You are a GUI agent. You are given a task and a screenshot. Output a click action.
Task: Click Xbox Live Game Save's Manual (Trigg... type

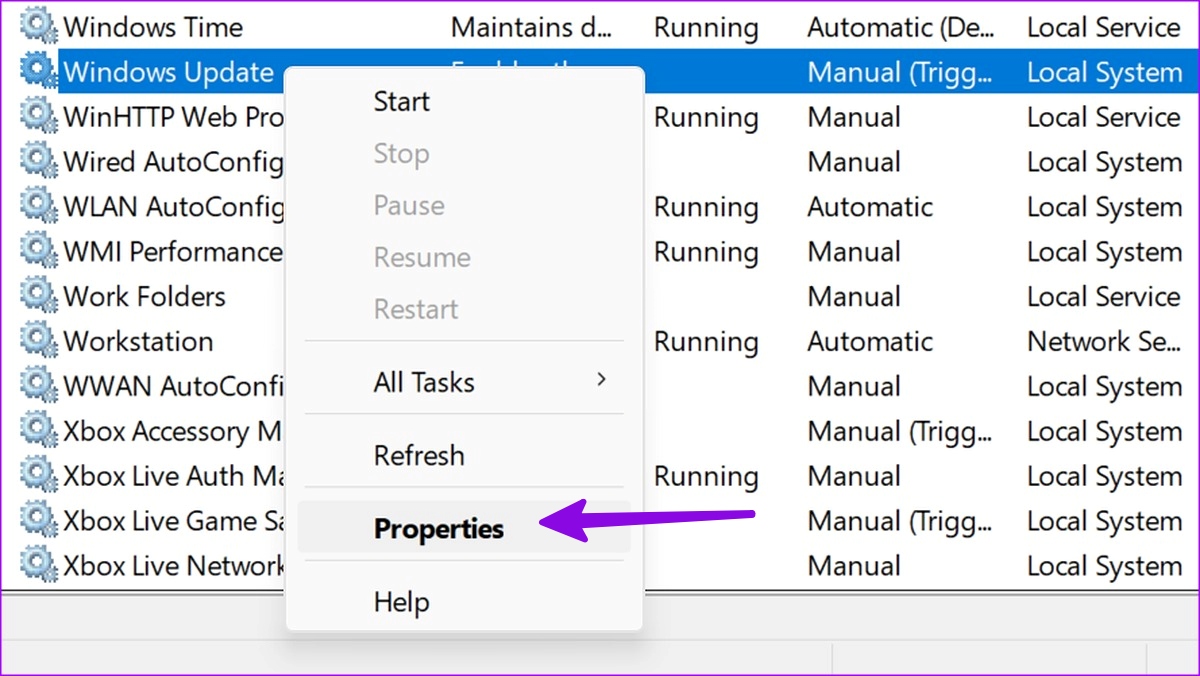[902, 522]
